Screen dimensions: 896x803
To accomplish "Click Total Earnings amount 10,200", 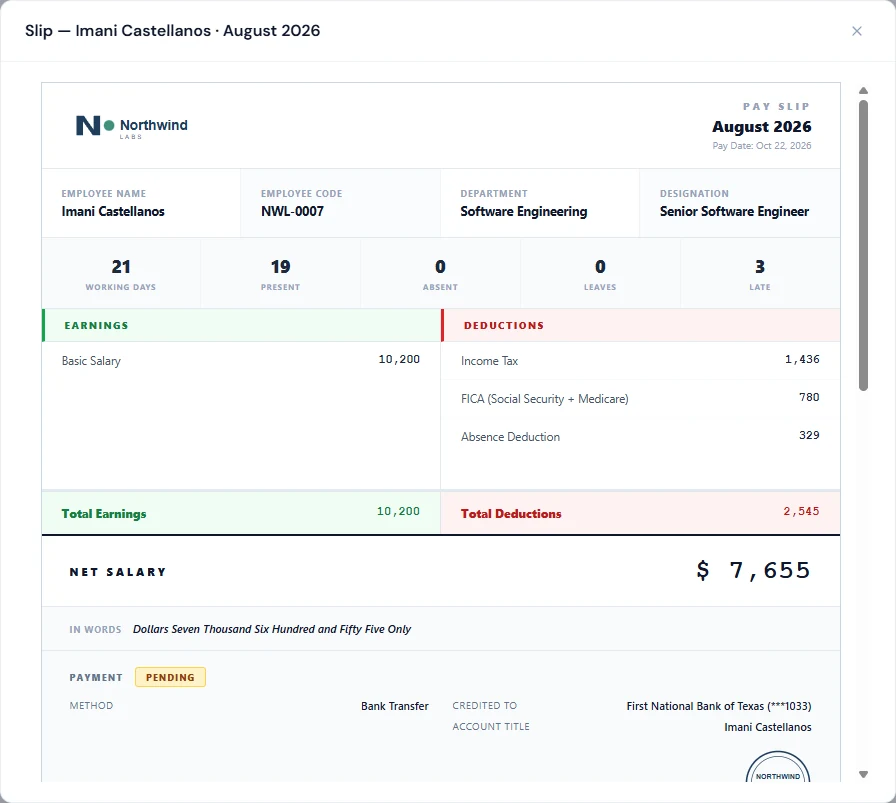I will tap(398, 512).
